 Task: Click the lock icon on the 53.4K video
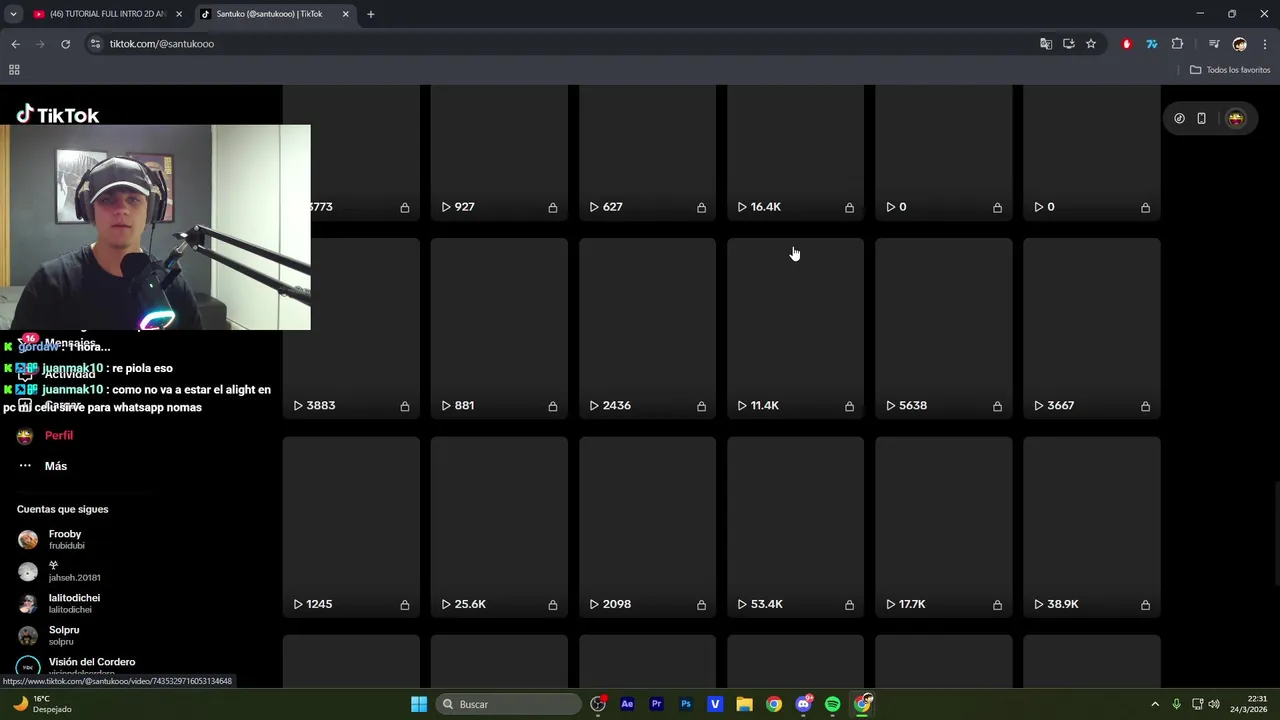[849, 605]
